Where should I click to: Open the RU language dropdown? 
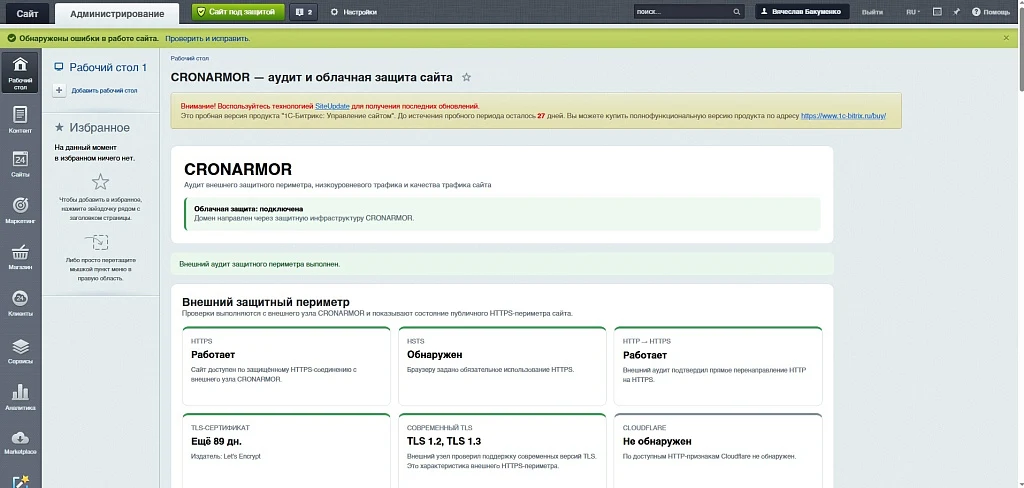pyautogui.click(x=913, y=12)
